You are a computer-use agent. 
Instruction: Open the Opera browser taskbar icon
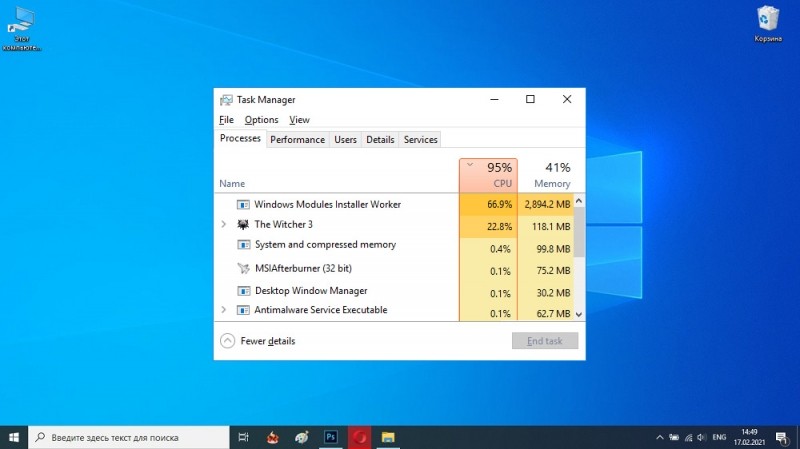click(360, 437)
